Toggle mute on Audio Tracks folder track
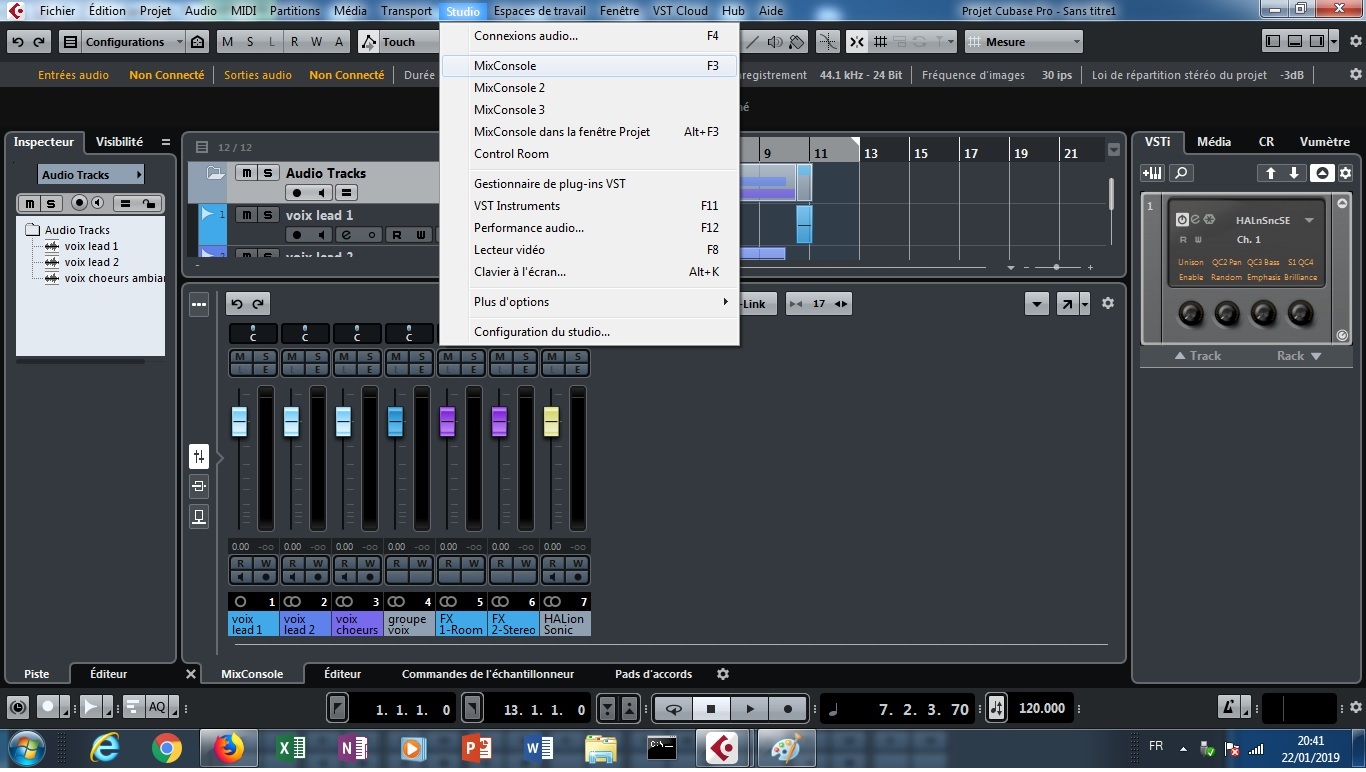 pos(246,173)
